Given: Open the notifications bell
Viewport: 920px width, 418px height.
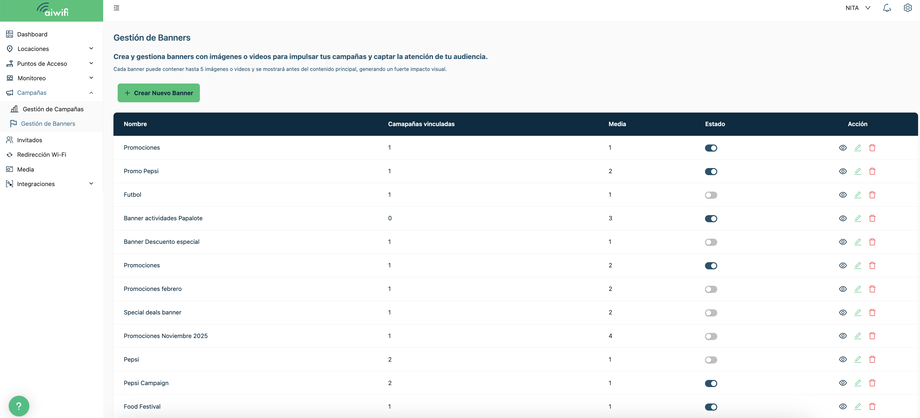Looking at the screenshot, I should tap(887, 8).
